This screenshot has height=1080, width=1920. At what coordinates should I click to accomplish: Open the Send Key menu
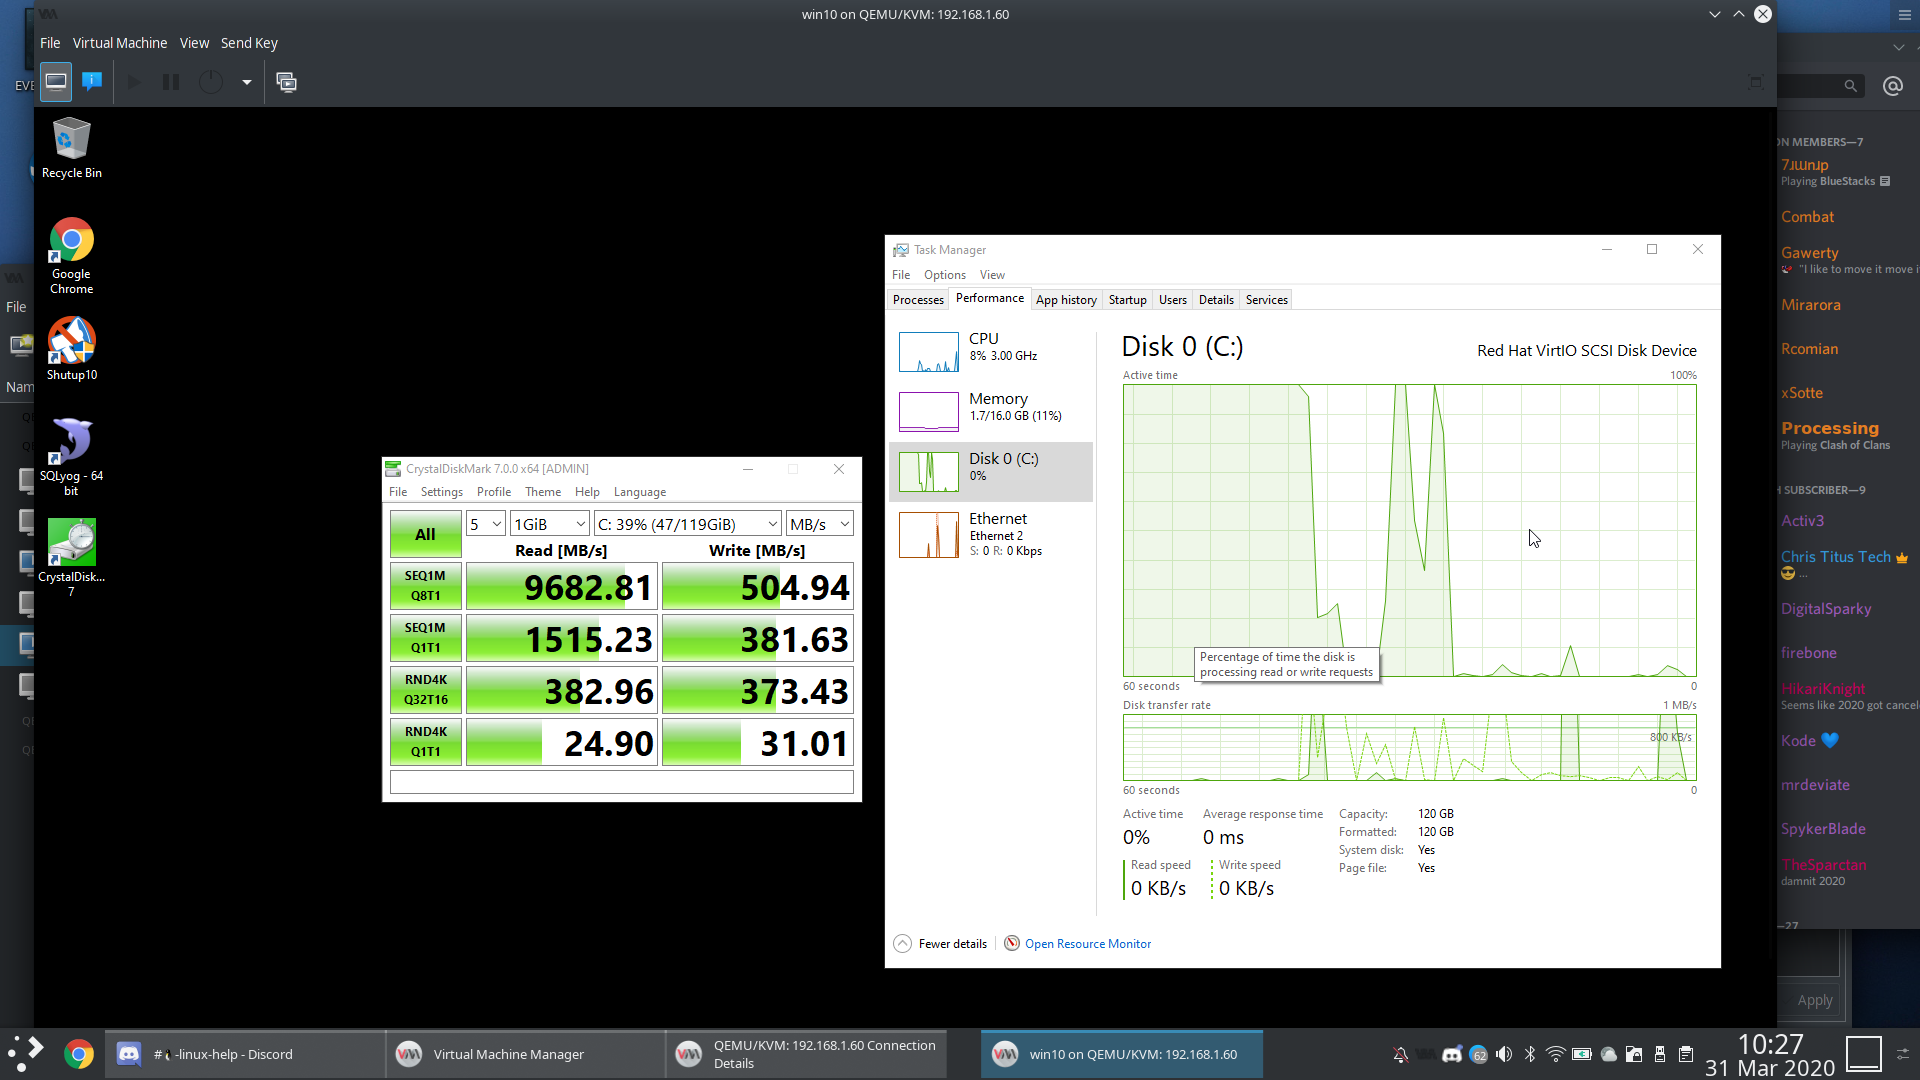[249, 43]
